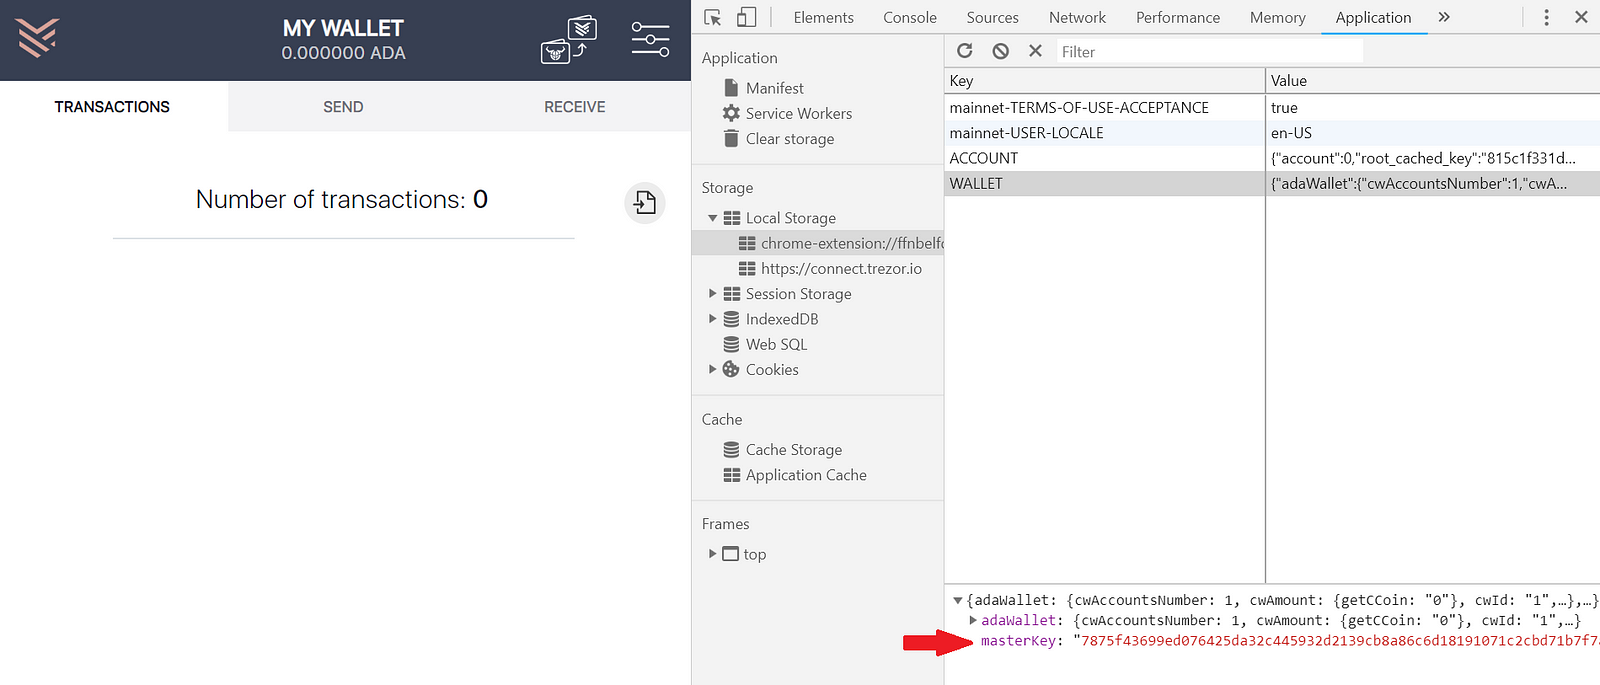Click the export transactions file icon
Image resolution: width=1600 pixels, height=685 pixels.
click(645, 202)
